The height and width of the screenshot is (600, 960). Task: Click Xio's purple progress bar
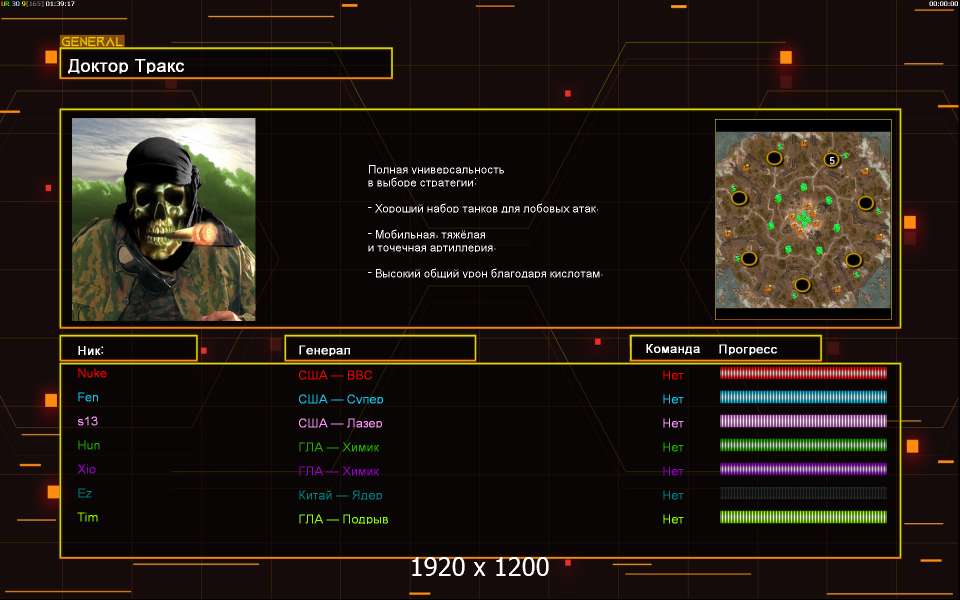pos(803,469)
